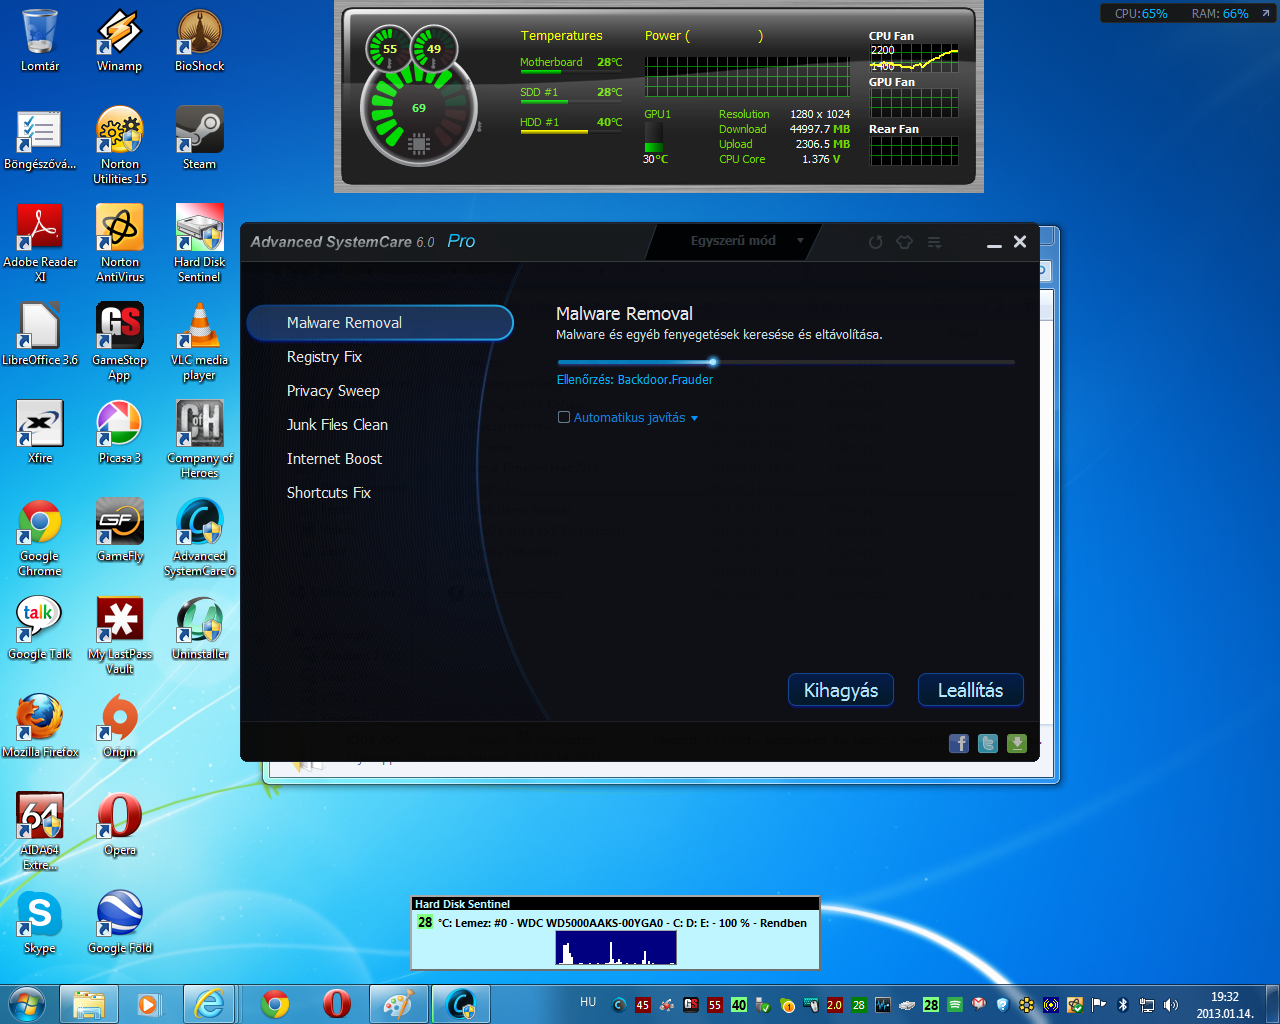The image size is (1280, 1024).
Task: Choose Junk Files Clean
Action: pos(337,425)
